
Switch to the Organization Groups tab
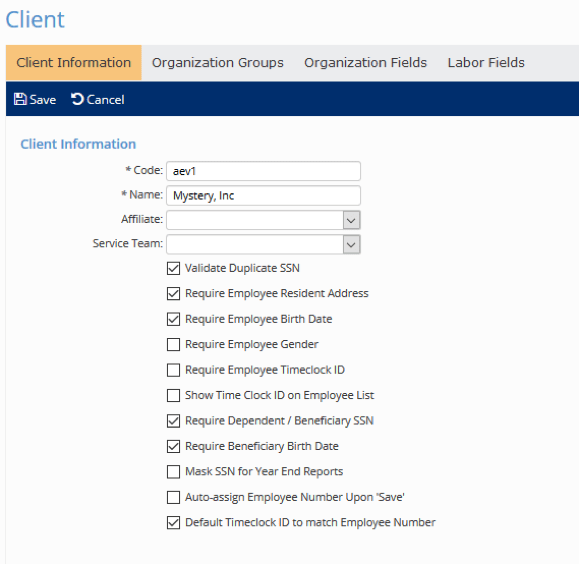pyautogui.click(x=218, y=63)
